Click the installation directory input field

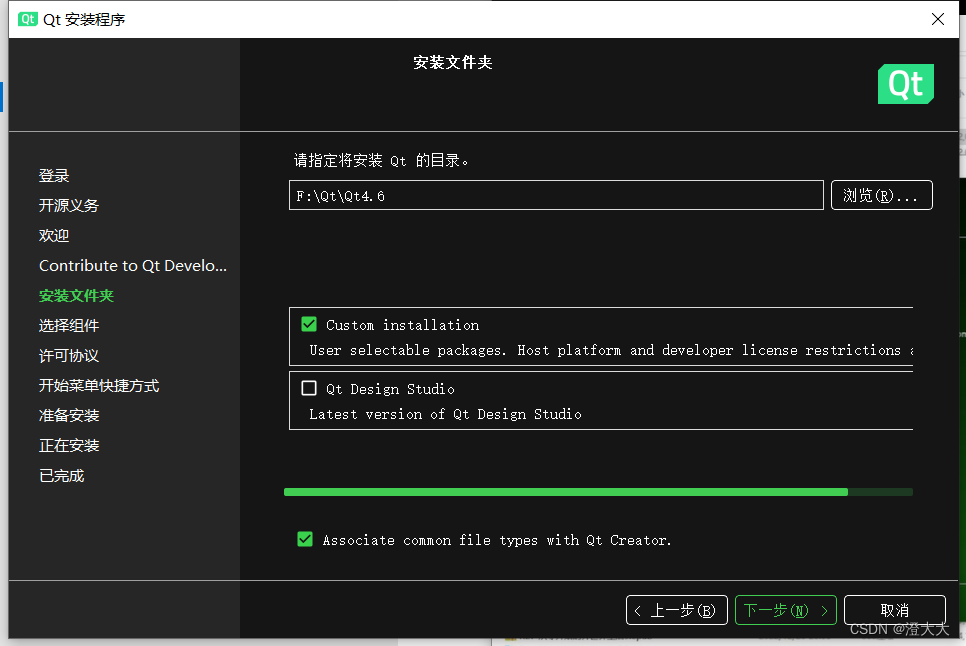pyautogui.click(x=556, y=195)
